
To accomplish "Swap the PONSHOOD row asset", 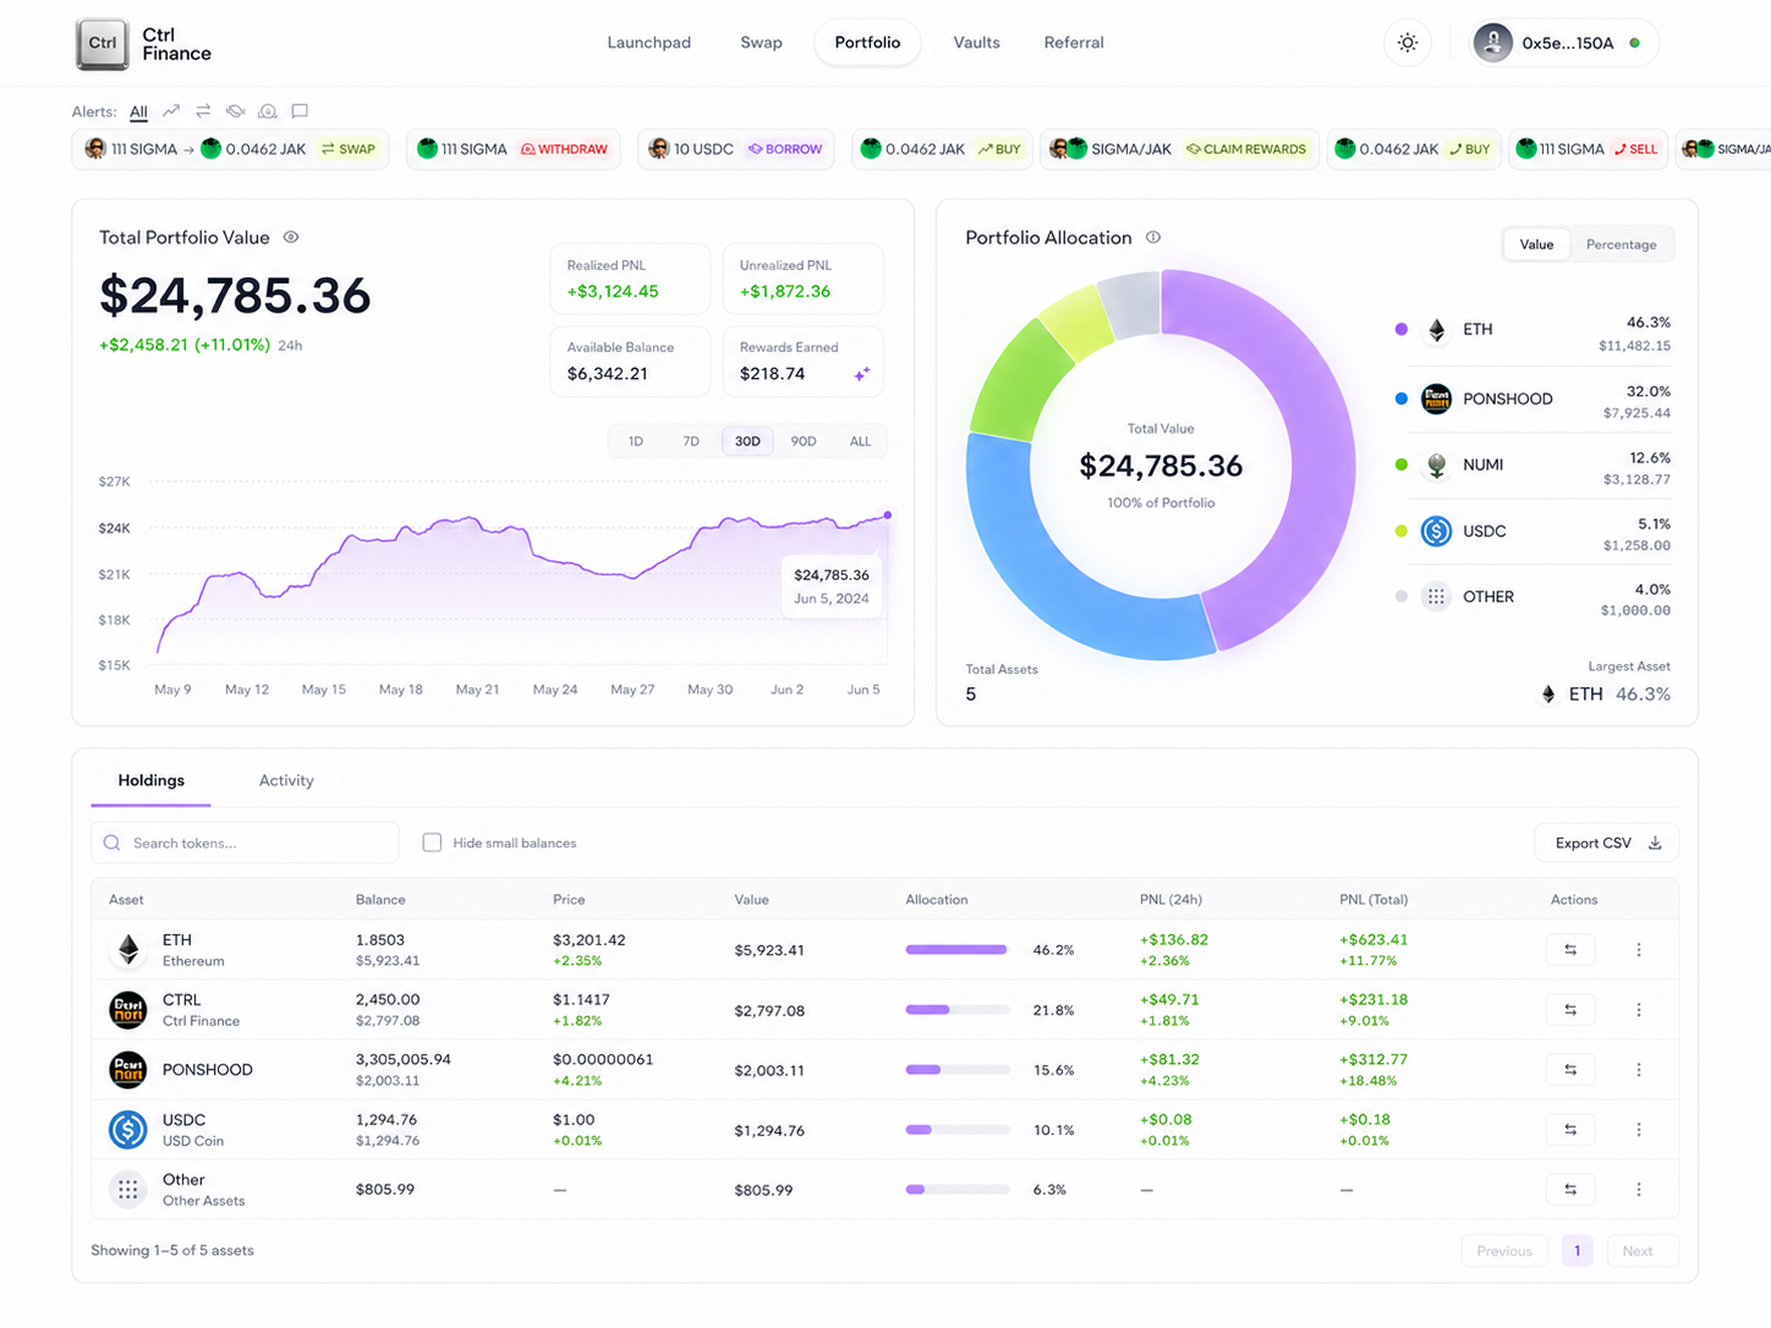I will pyautogui.click(x=1570, y=1070).
